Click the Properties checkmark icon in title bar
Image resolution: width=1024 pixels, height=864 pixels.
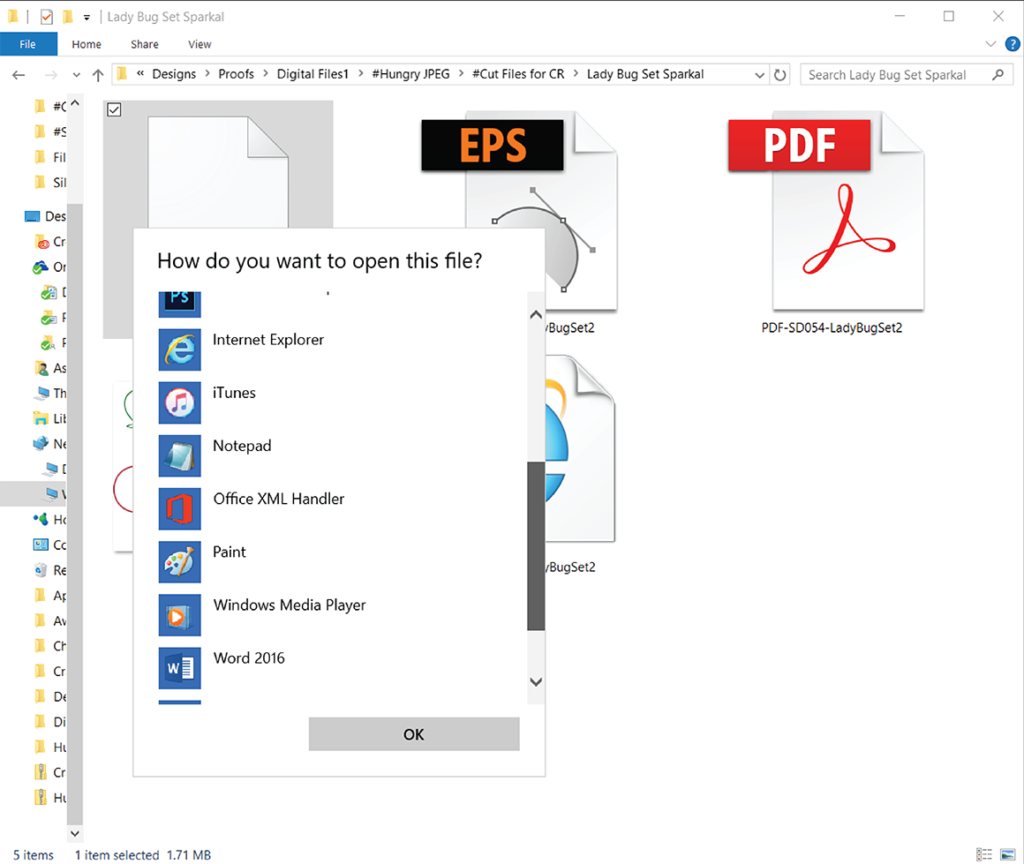[x=46, y=17]
